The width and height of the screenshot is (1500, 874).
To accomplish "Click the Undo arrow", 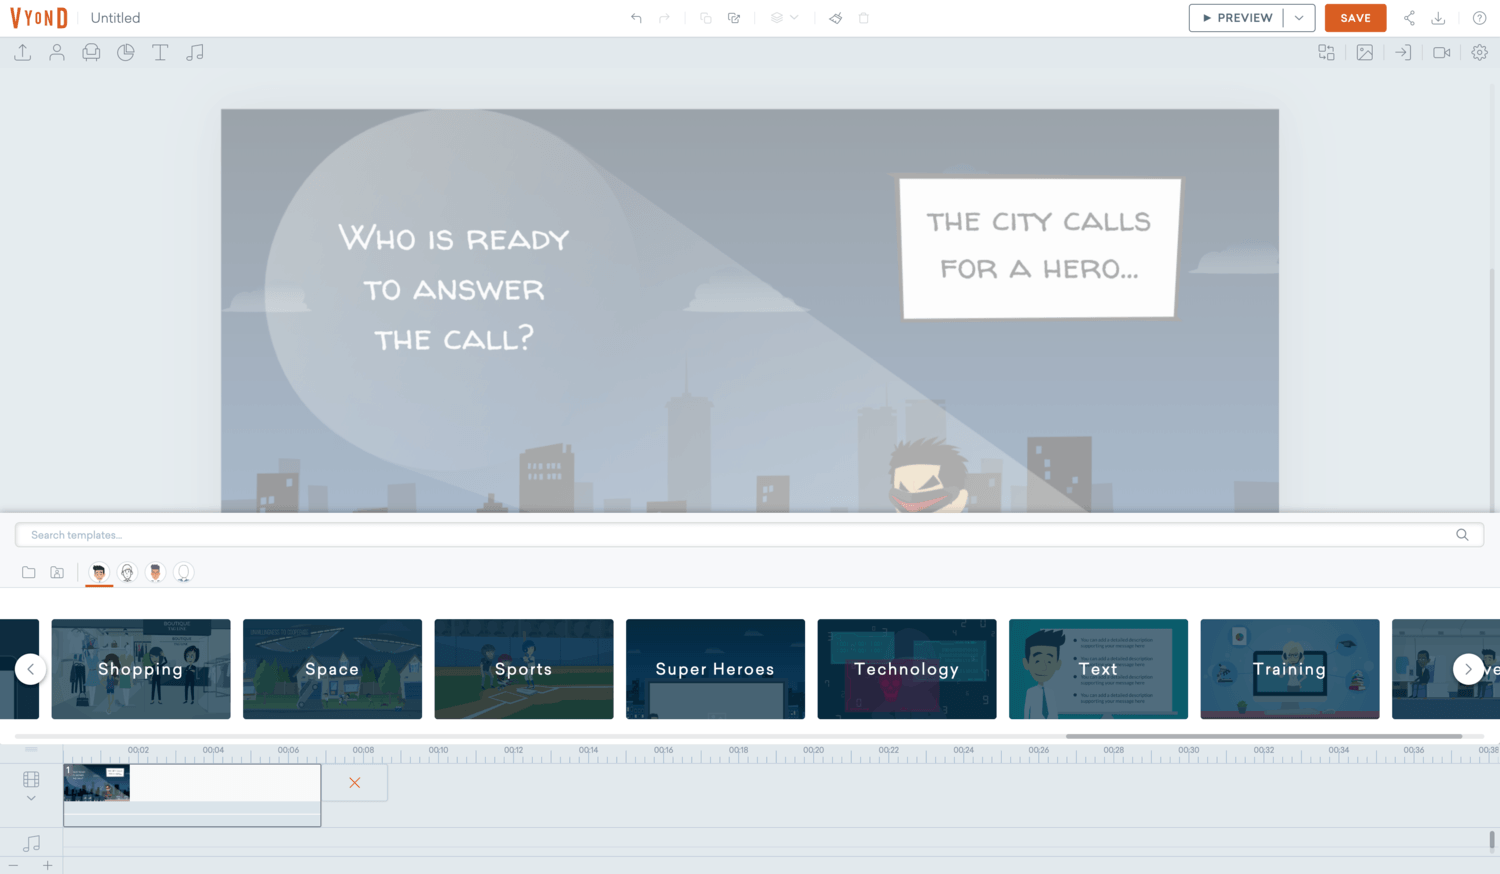I will [636, 18].
